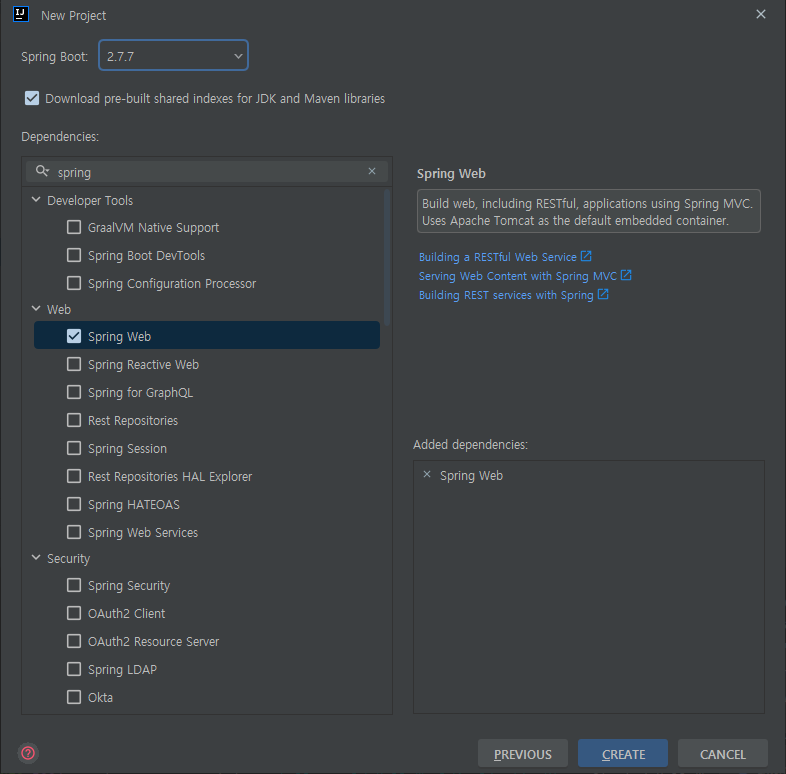Image resolution: width=786 pixels, height=774 pixels.
Task: Click the Spring Web entry text in added dependencies
Action: pos(471,475)
